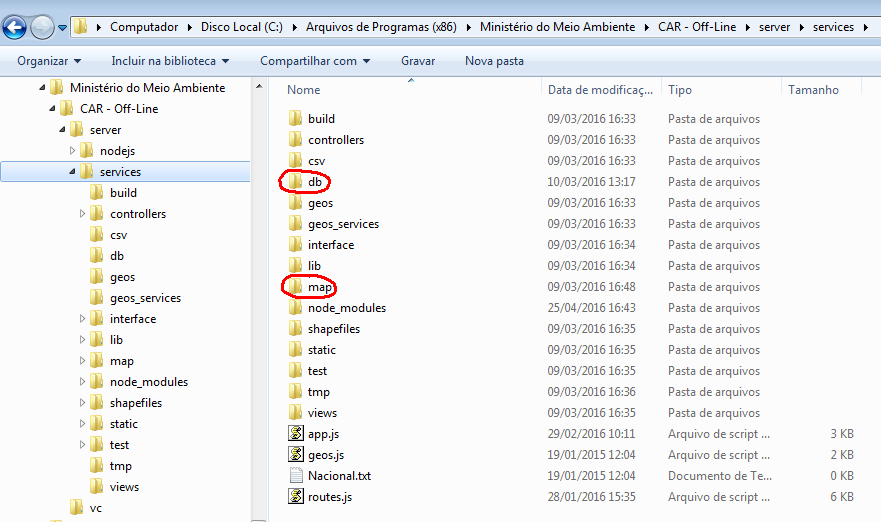Click test folder icon in file list

(x=295, y=370)
